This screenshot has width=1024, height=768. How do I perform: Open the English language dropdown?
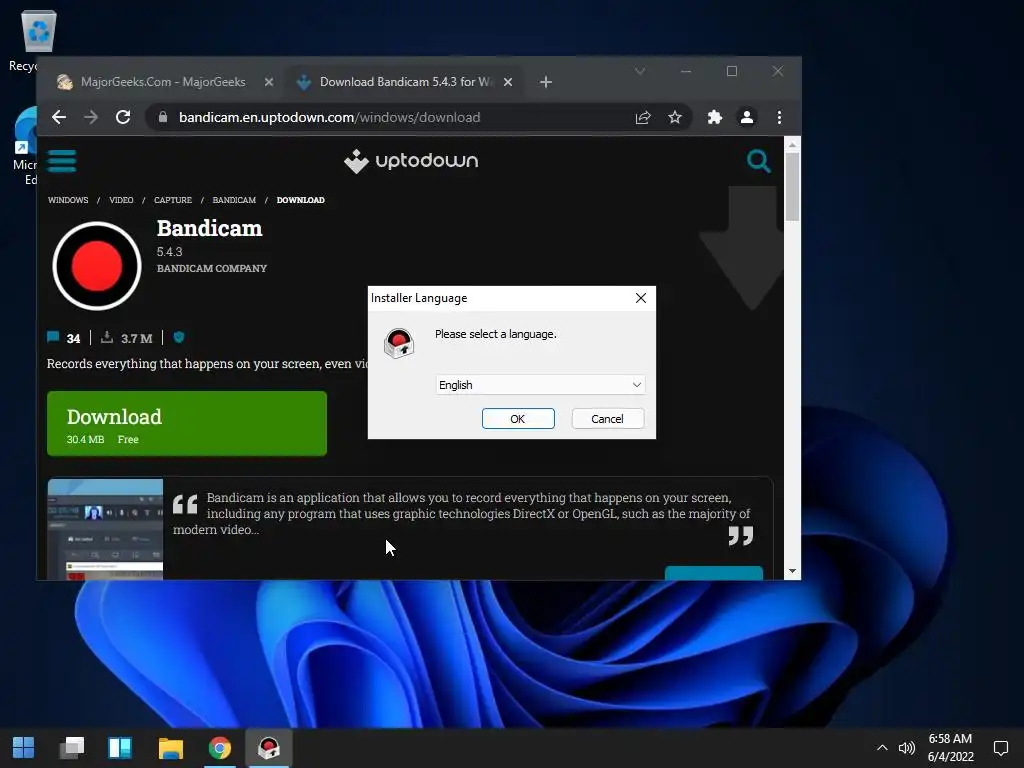540,385
